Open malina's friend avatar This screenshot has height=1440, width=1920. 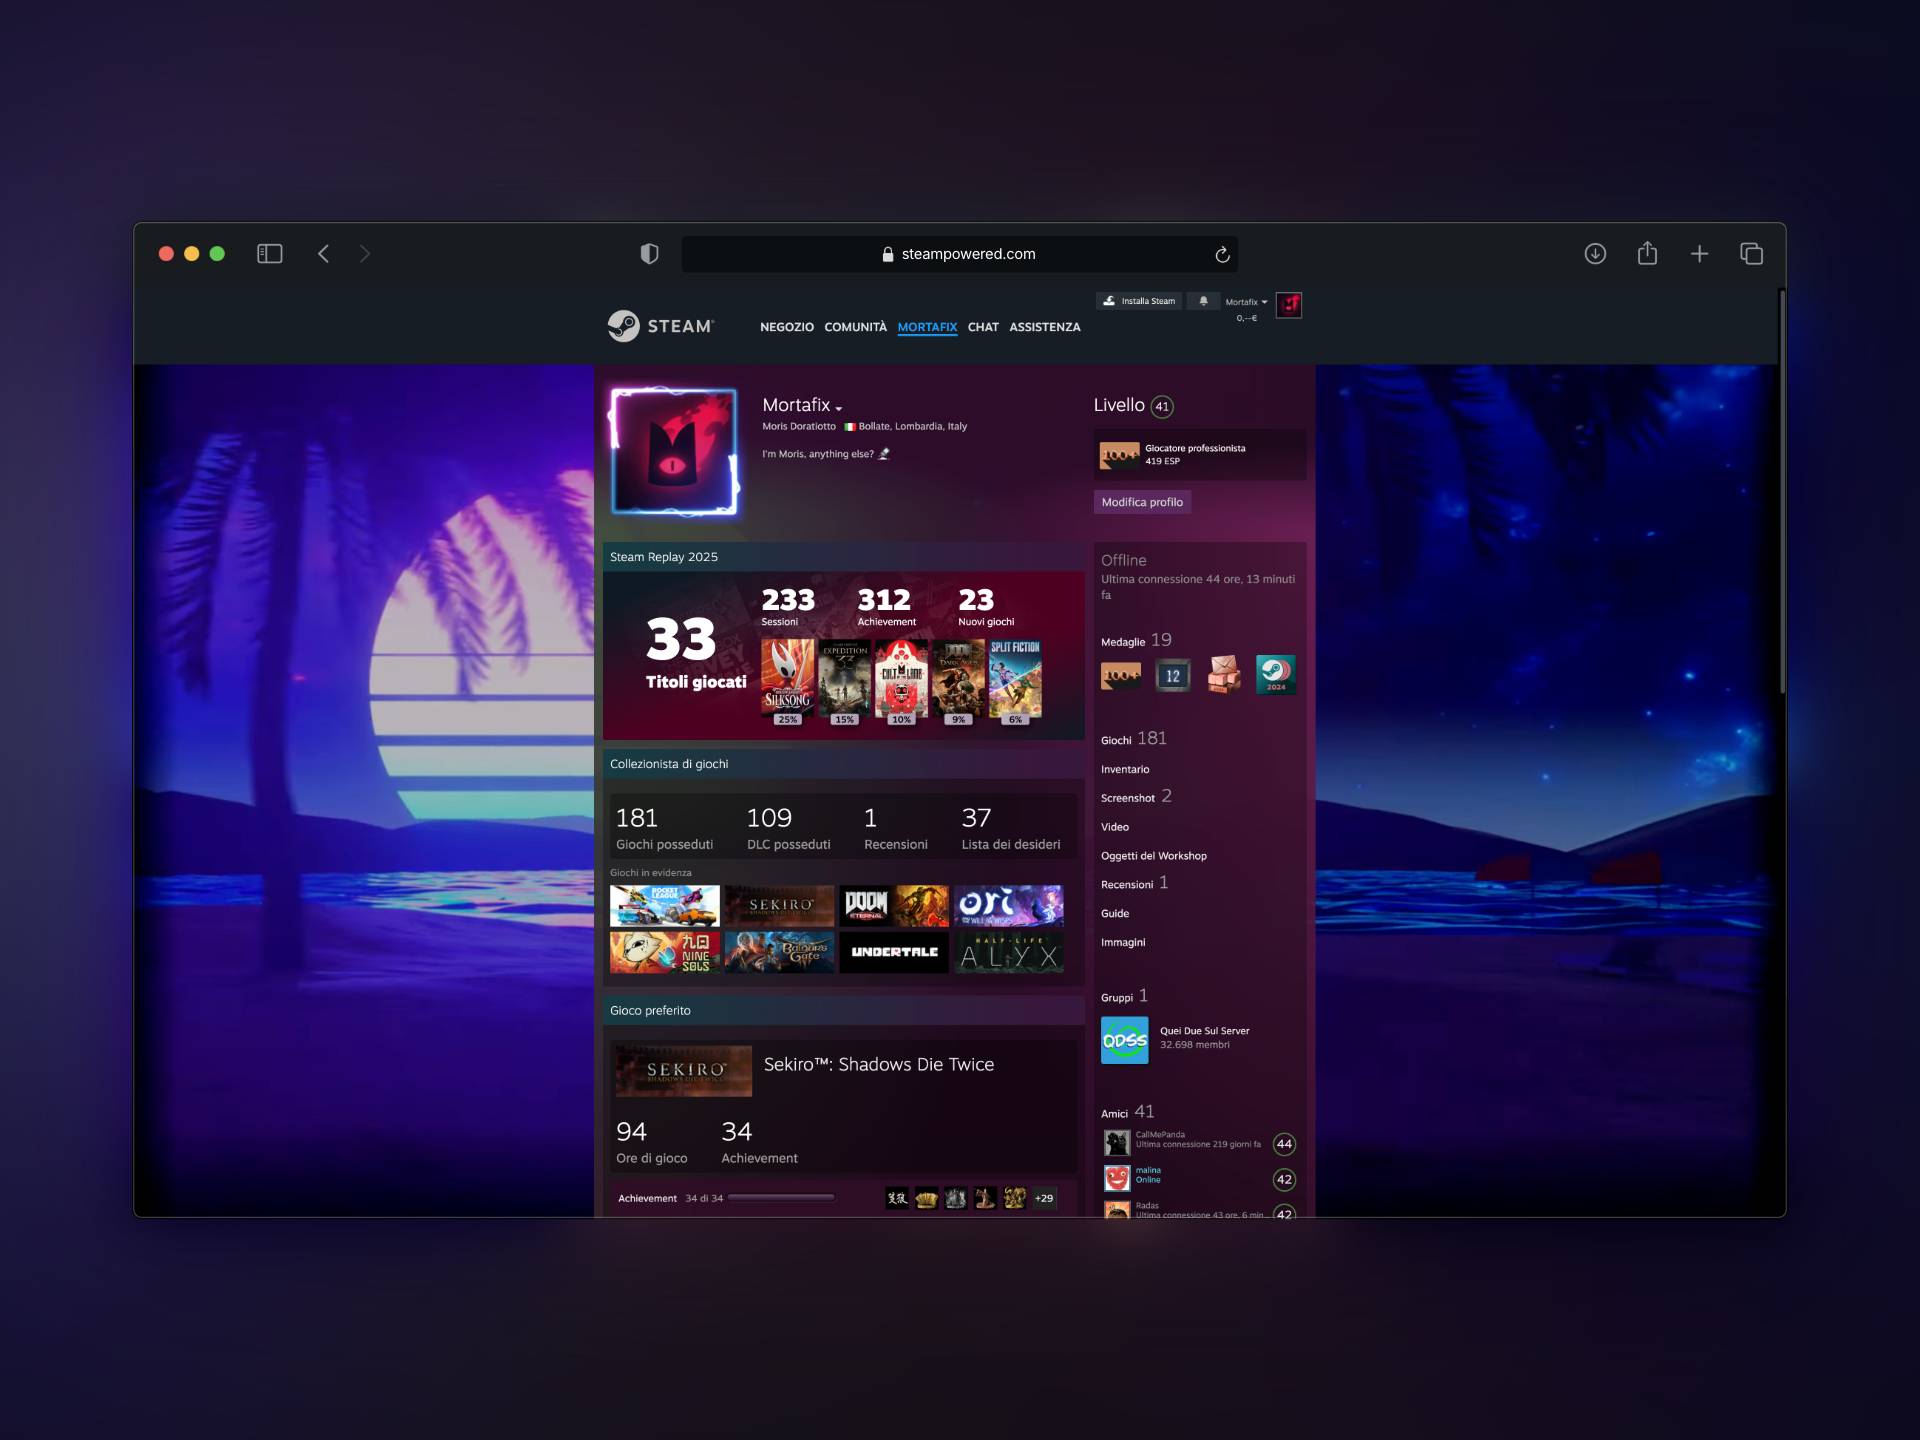(x=1117, y=1178)
